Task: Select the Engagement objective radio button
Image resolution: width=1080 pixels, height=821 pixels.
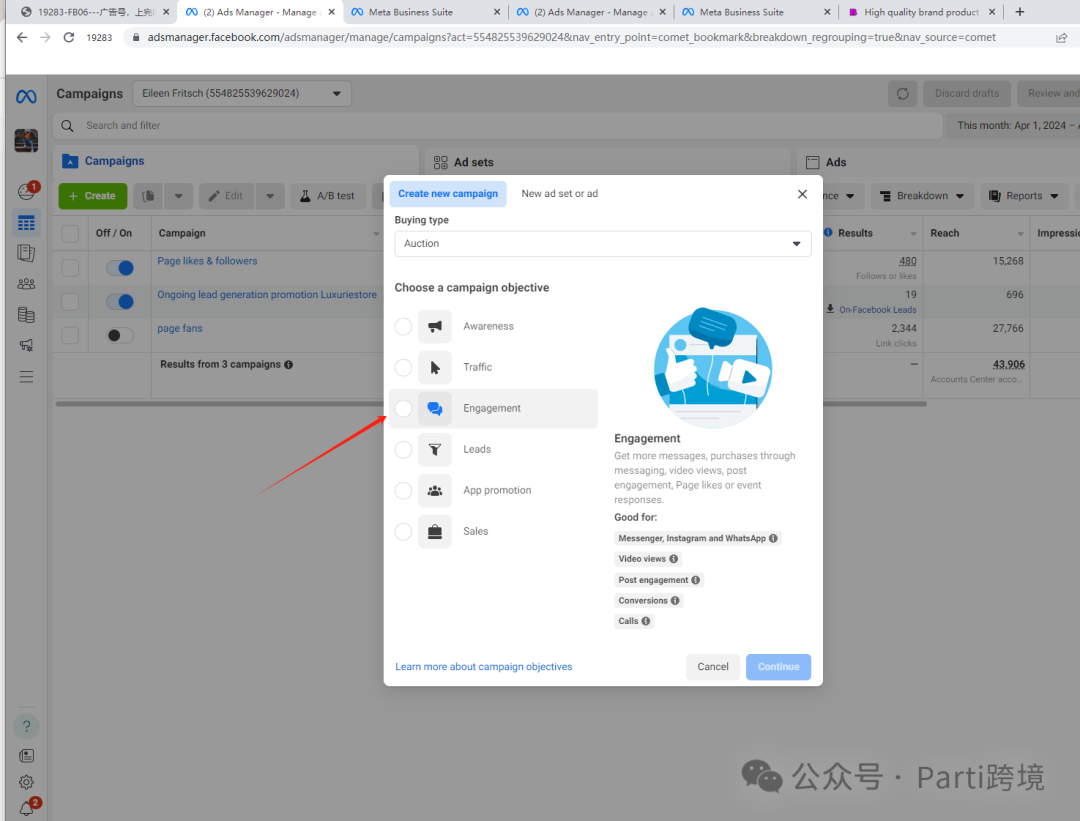Action: (x=403, y=408)
